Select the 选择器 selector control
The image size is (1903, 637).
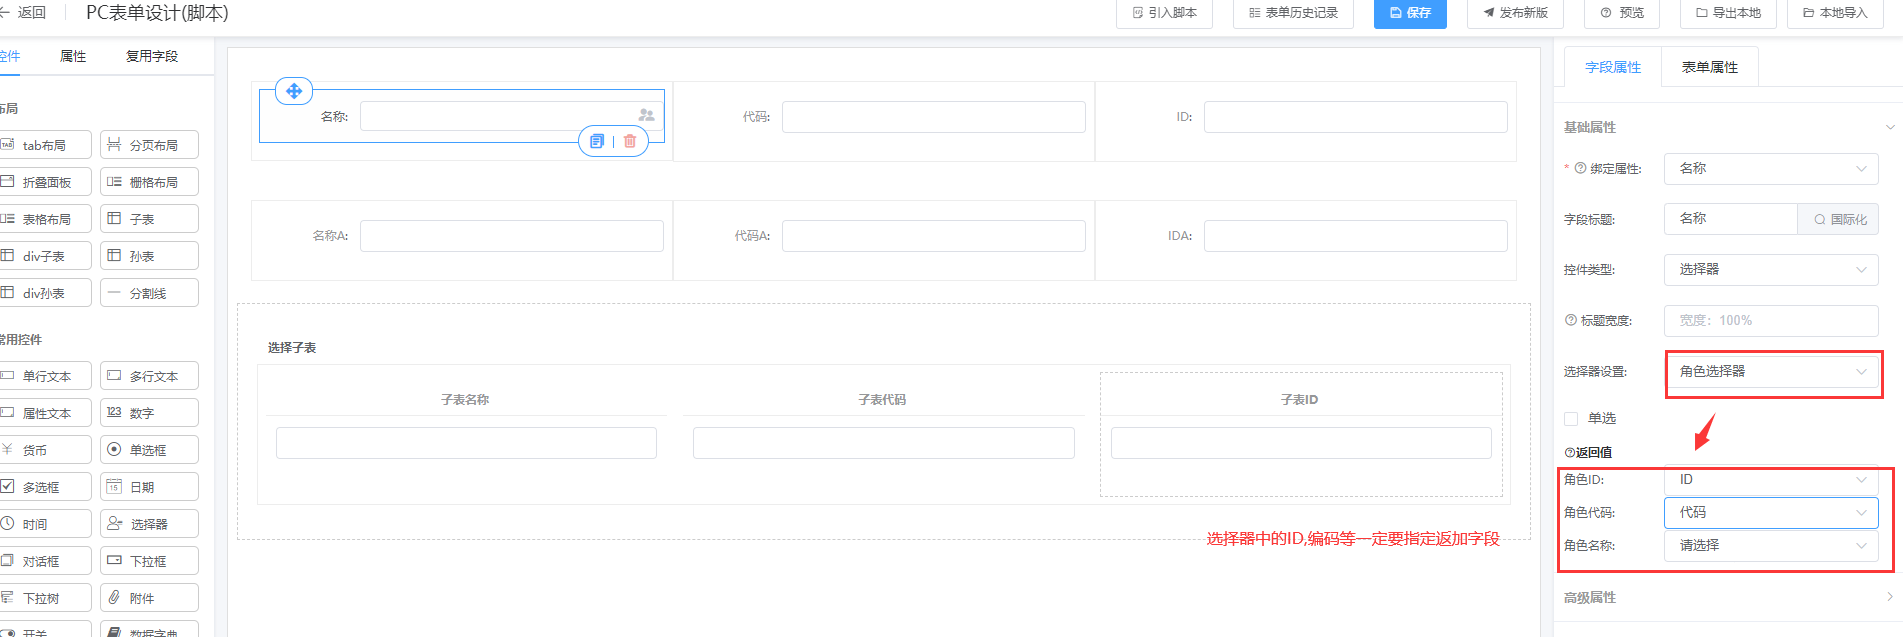click(x=149, y=524)
